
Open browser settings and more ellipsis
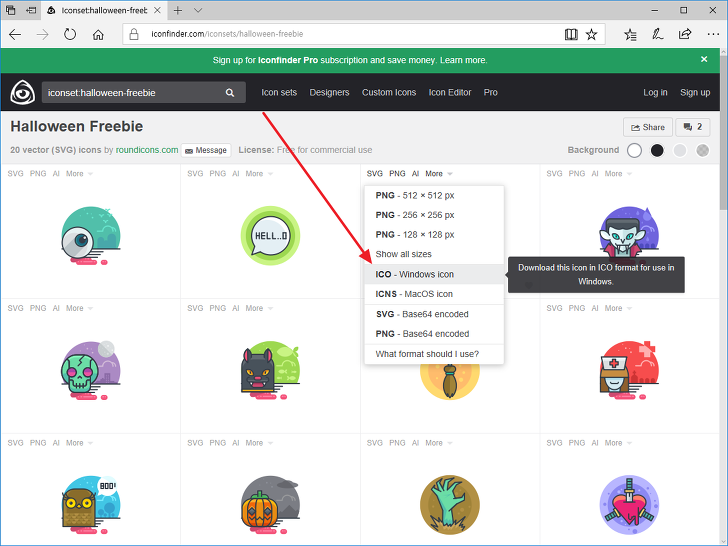[713, 34]
